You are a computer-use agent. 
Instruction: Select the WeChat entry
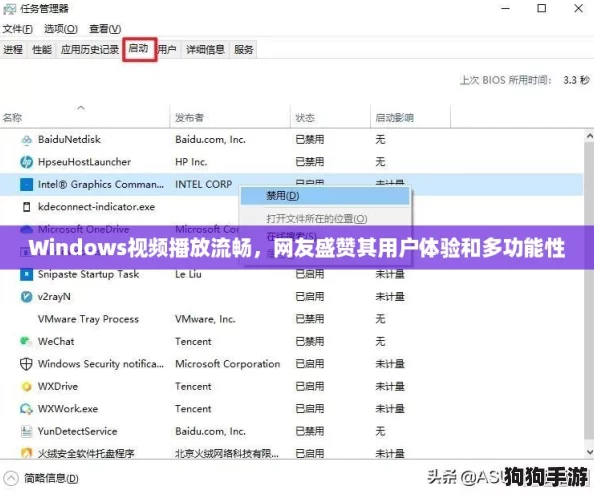pos(56,341)
